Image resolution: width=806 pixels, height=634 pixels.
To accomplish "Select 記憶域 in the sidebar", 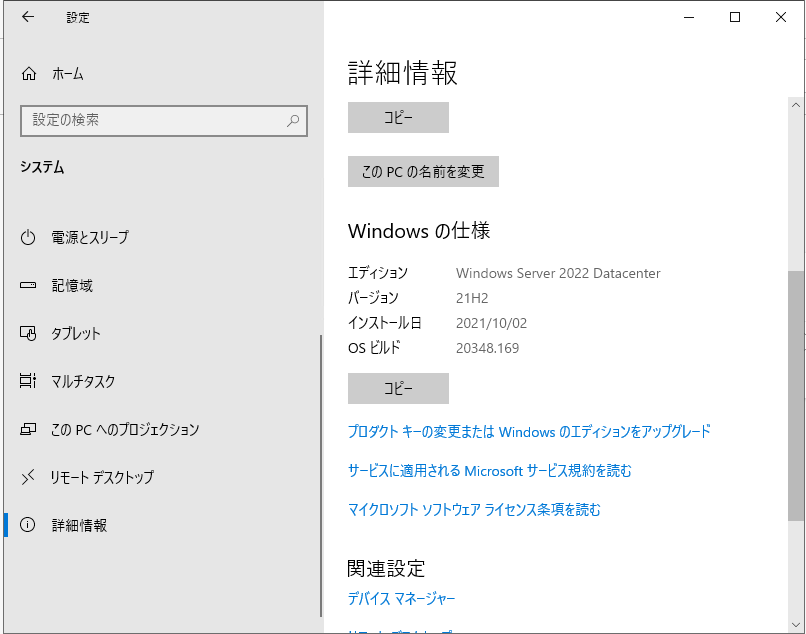I will click(161, 285).
